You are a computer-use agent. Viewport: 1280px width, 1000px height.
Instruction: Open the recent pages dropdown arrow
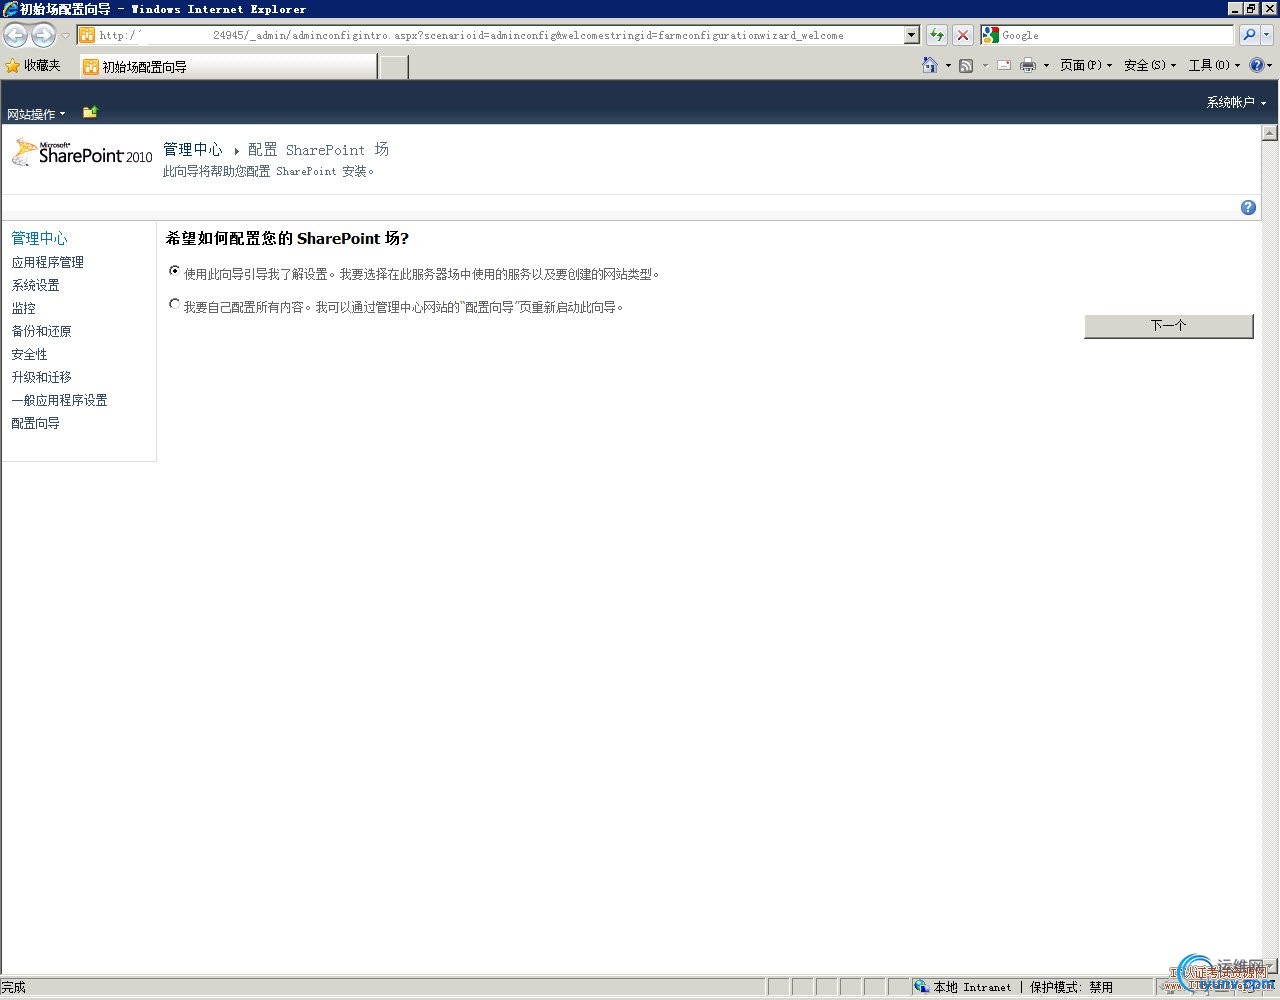click(65, 36)
